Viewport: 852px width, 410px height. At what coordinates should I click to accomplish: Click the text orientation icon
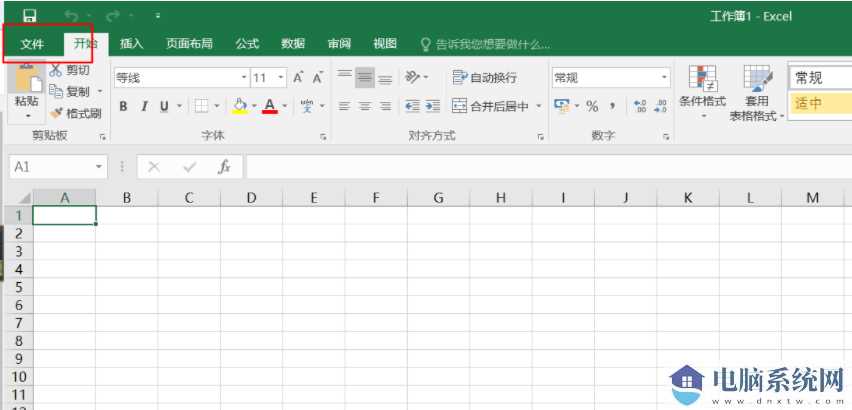tap(413, 78)
